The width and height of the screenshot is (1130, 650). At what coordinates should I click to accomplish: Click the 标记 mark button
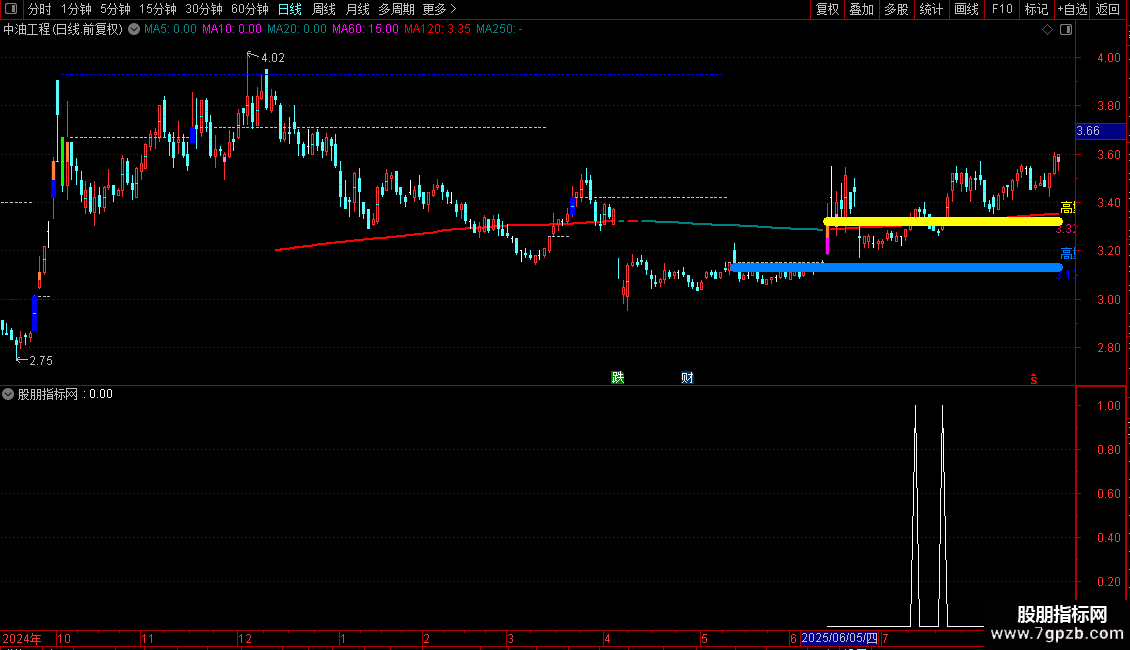1036,9
